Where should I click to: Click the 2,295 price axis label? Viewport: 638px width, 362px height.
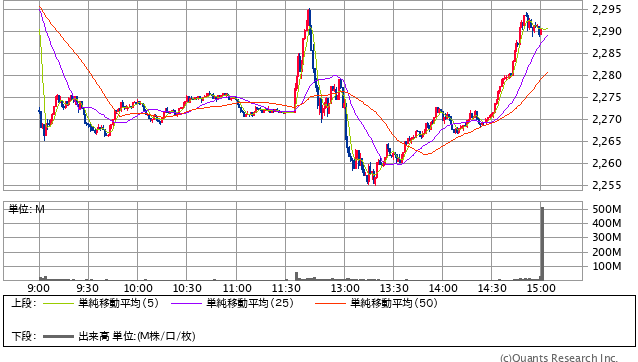(x=607, y=9)
